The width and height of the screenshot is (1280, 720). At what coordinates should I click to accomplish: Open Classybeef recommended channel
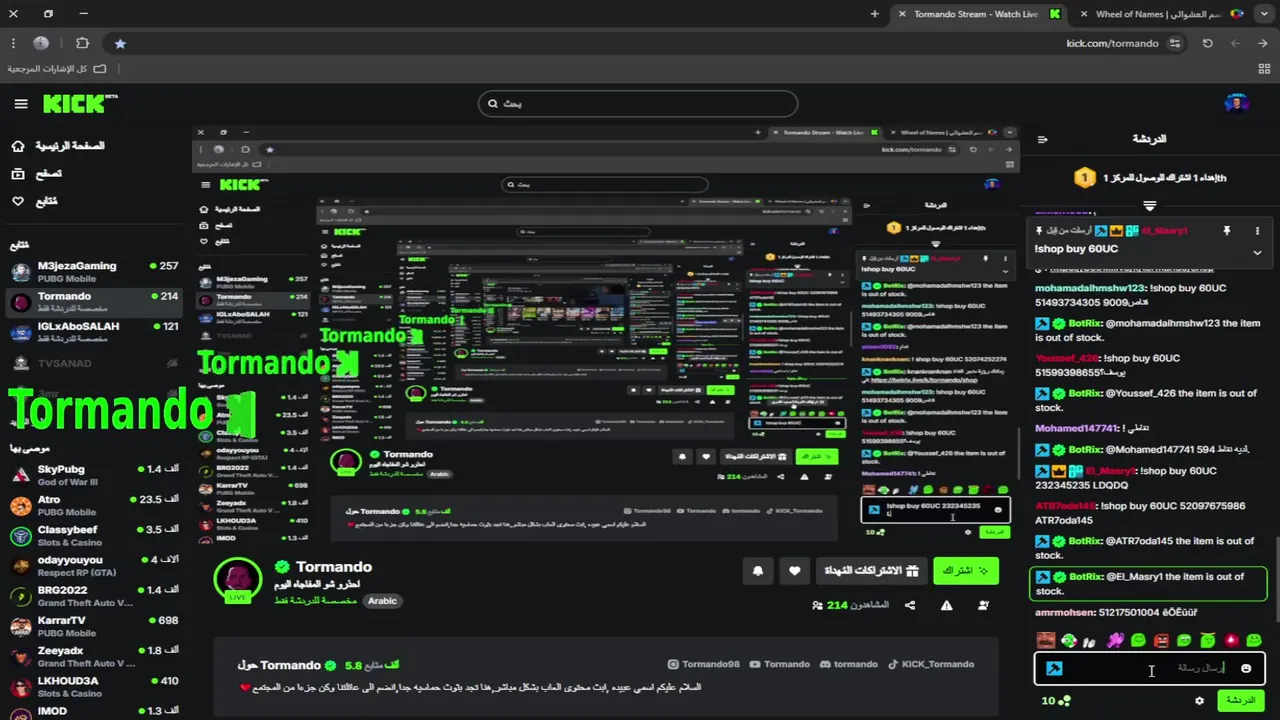pos(95,535)
